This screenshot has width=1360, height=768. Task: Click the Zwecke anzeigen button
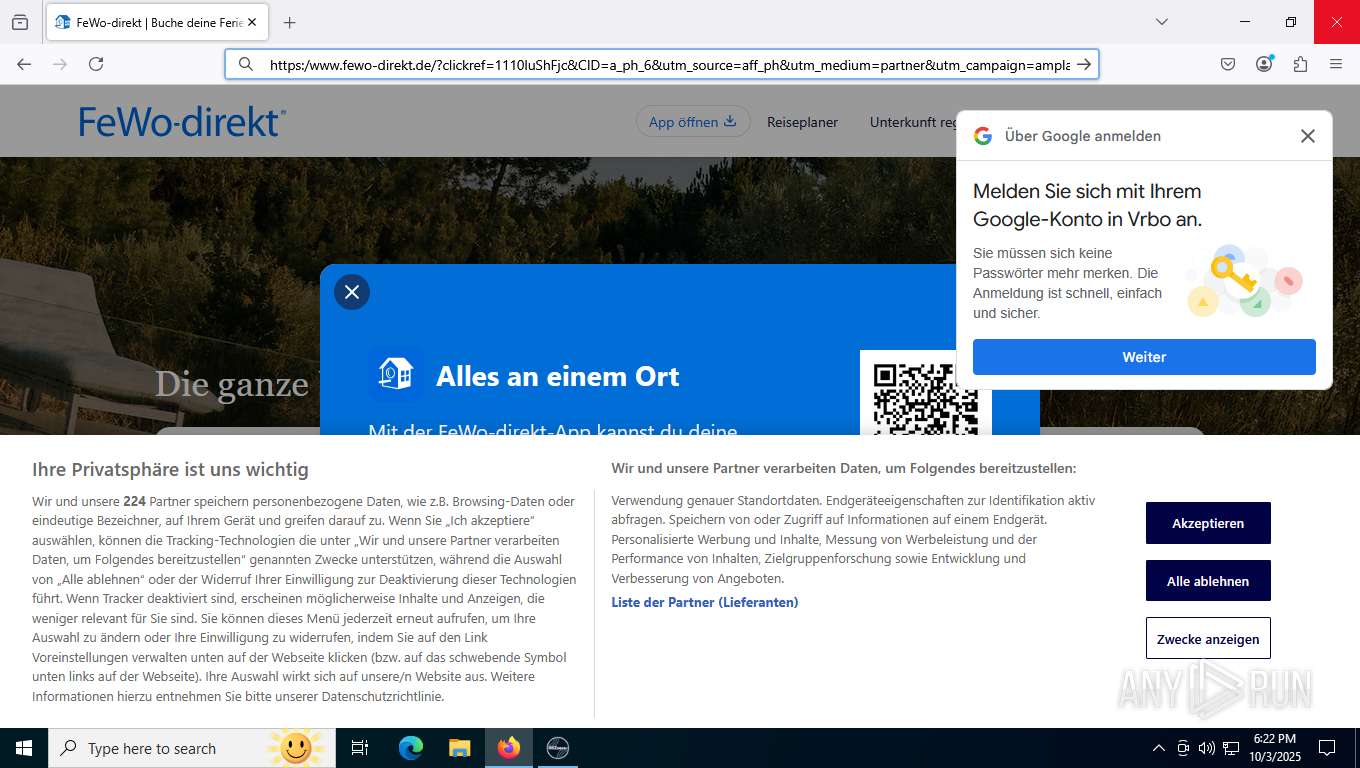[1208, 639]
